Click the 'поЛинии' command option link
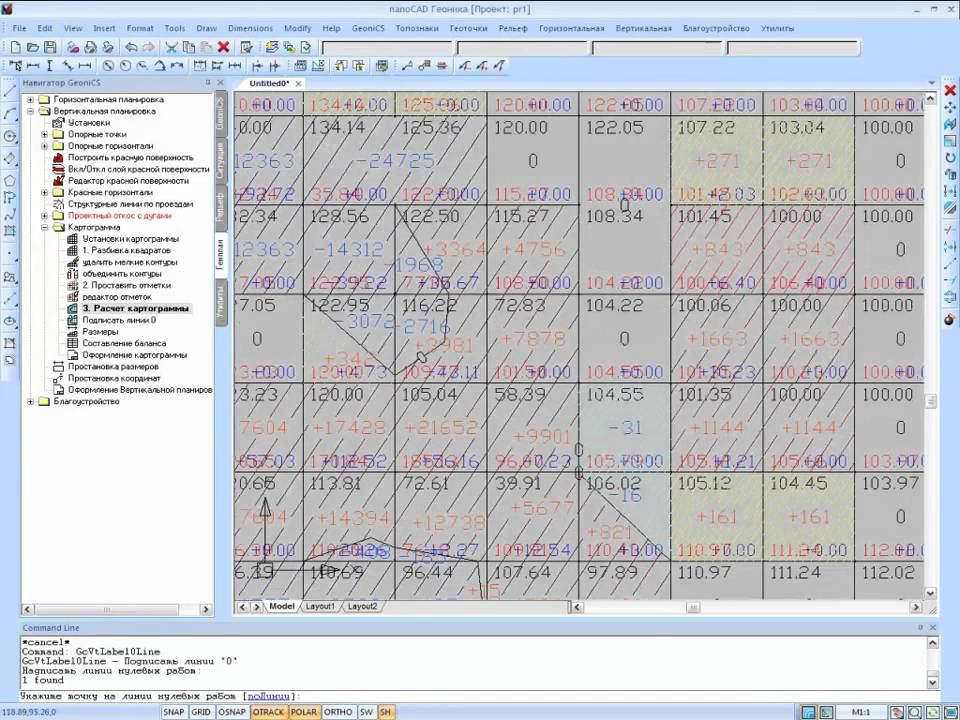 point(269,696)
